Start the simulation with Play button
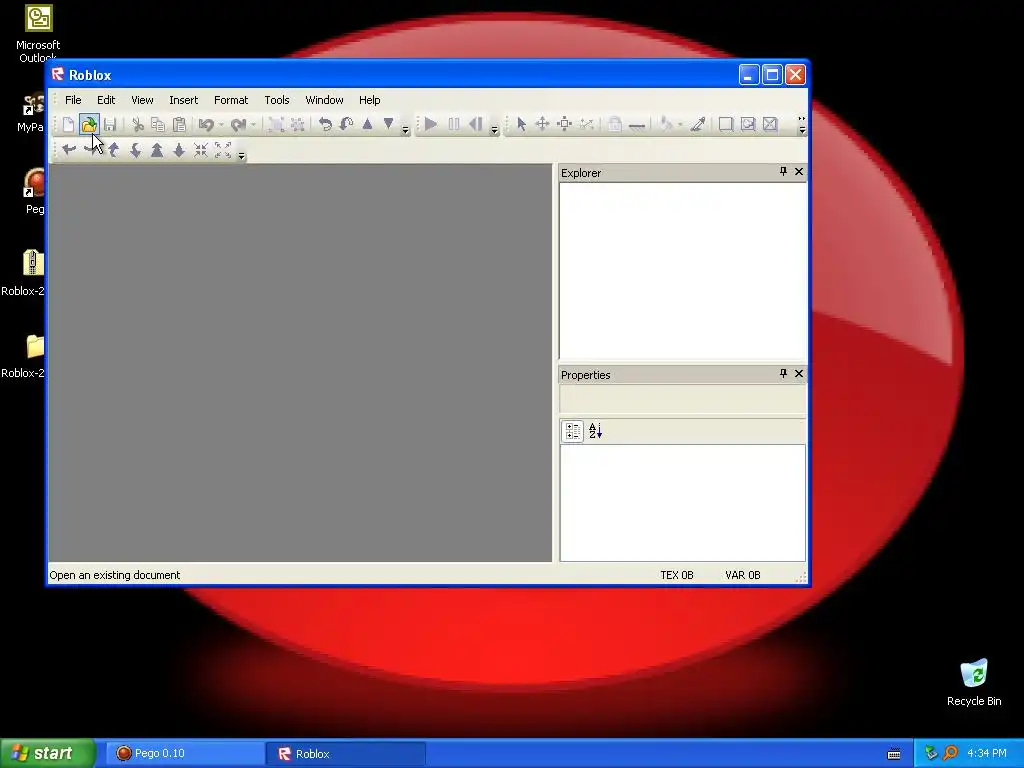1024x768 pixels. (430, 124)
